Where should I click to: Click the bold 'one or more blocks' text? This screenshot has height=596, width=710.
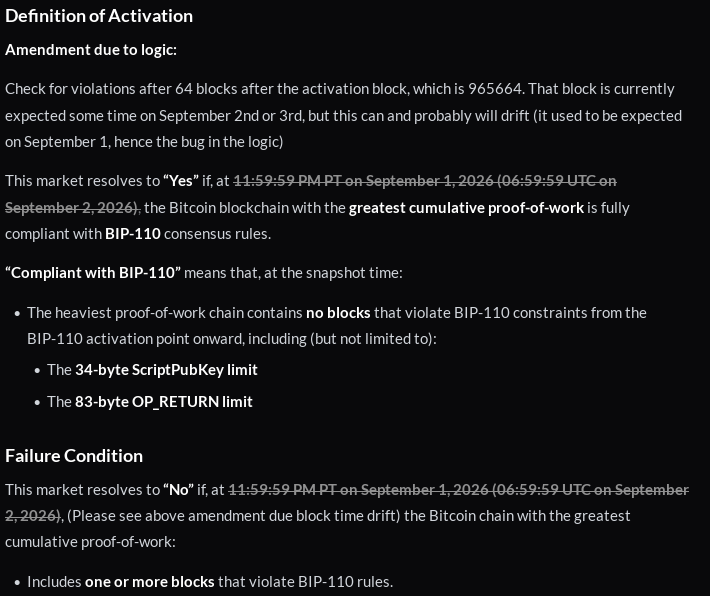(149, 582)
